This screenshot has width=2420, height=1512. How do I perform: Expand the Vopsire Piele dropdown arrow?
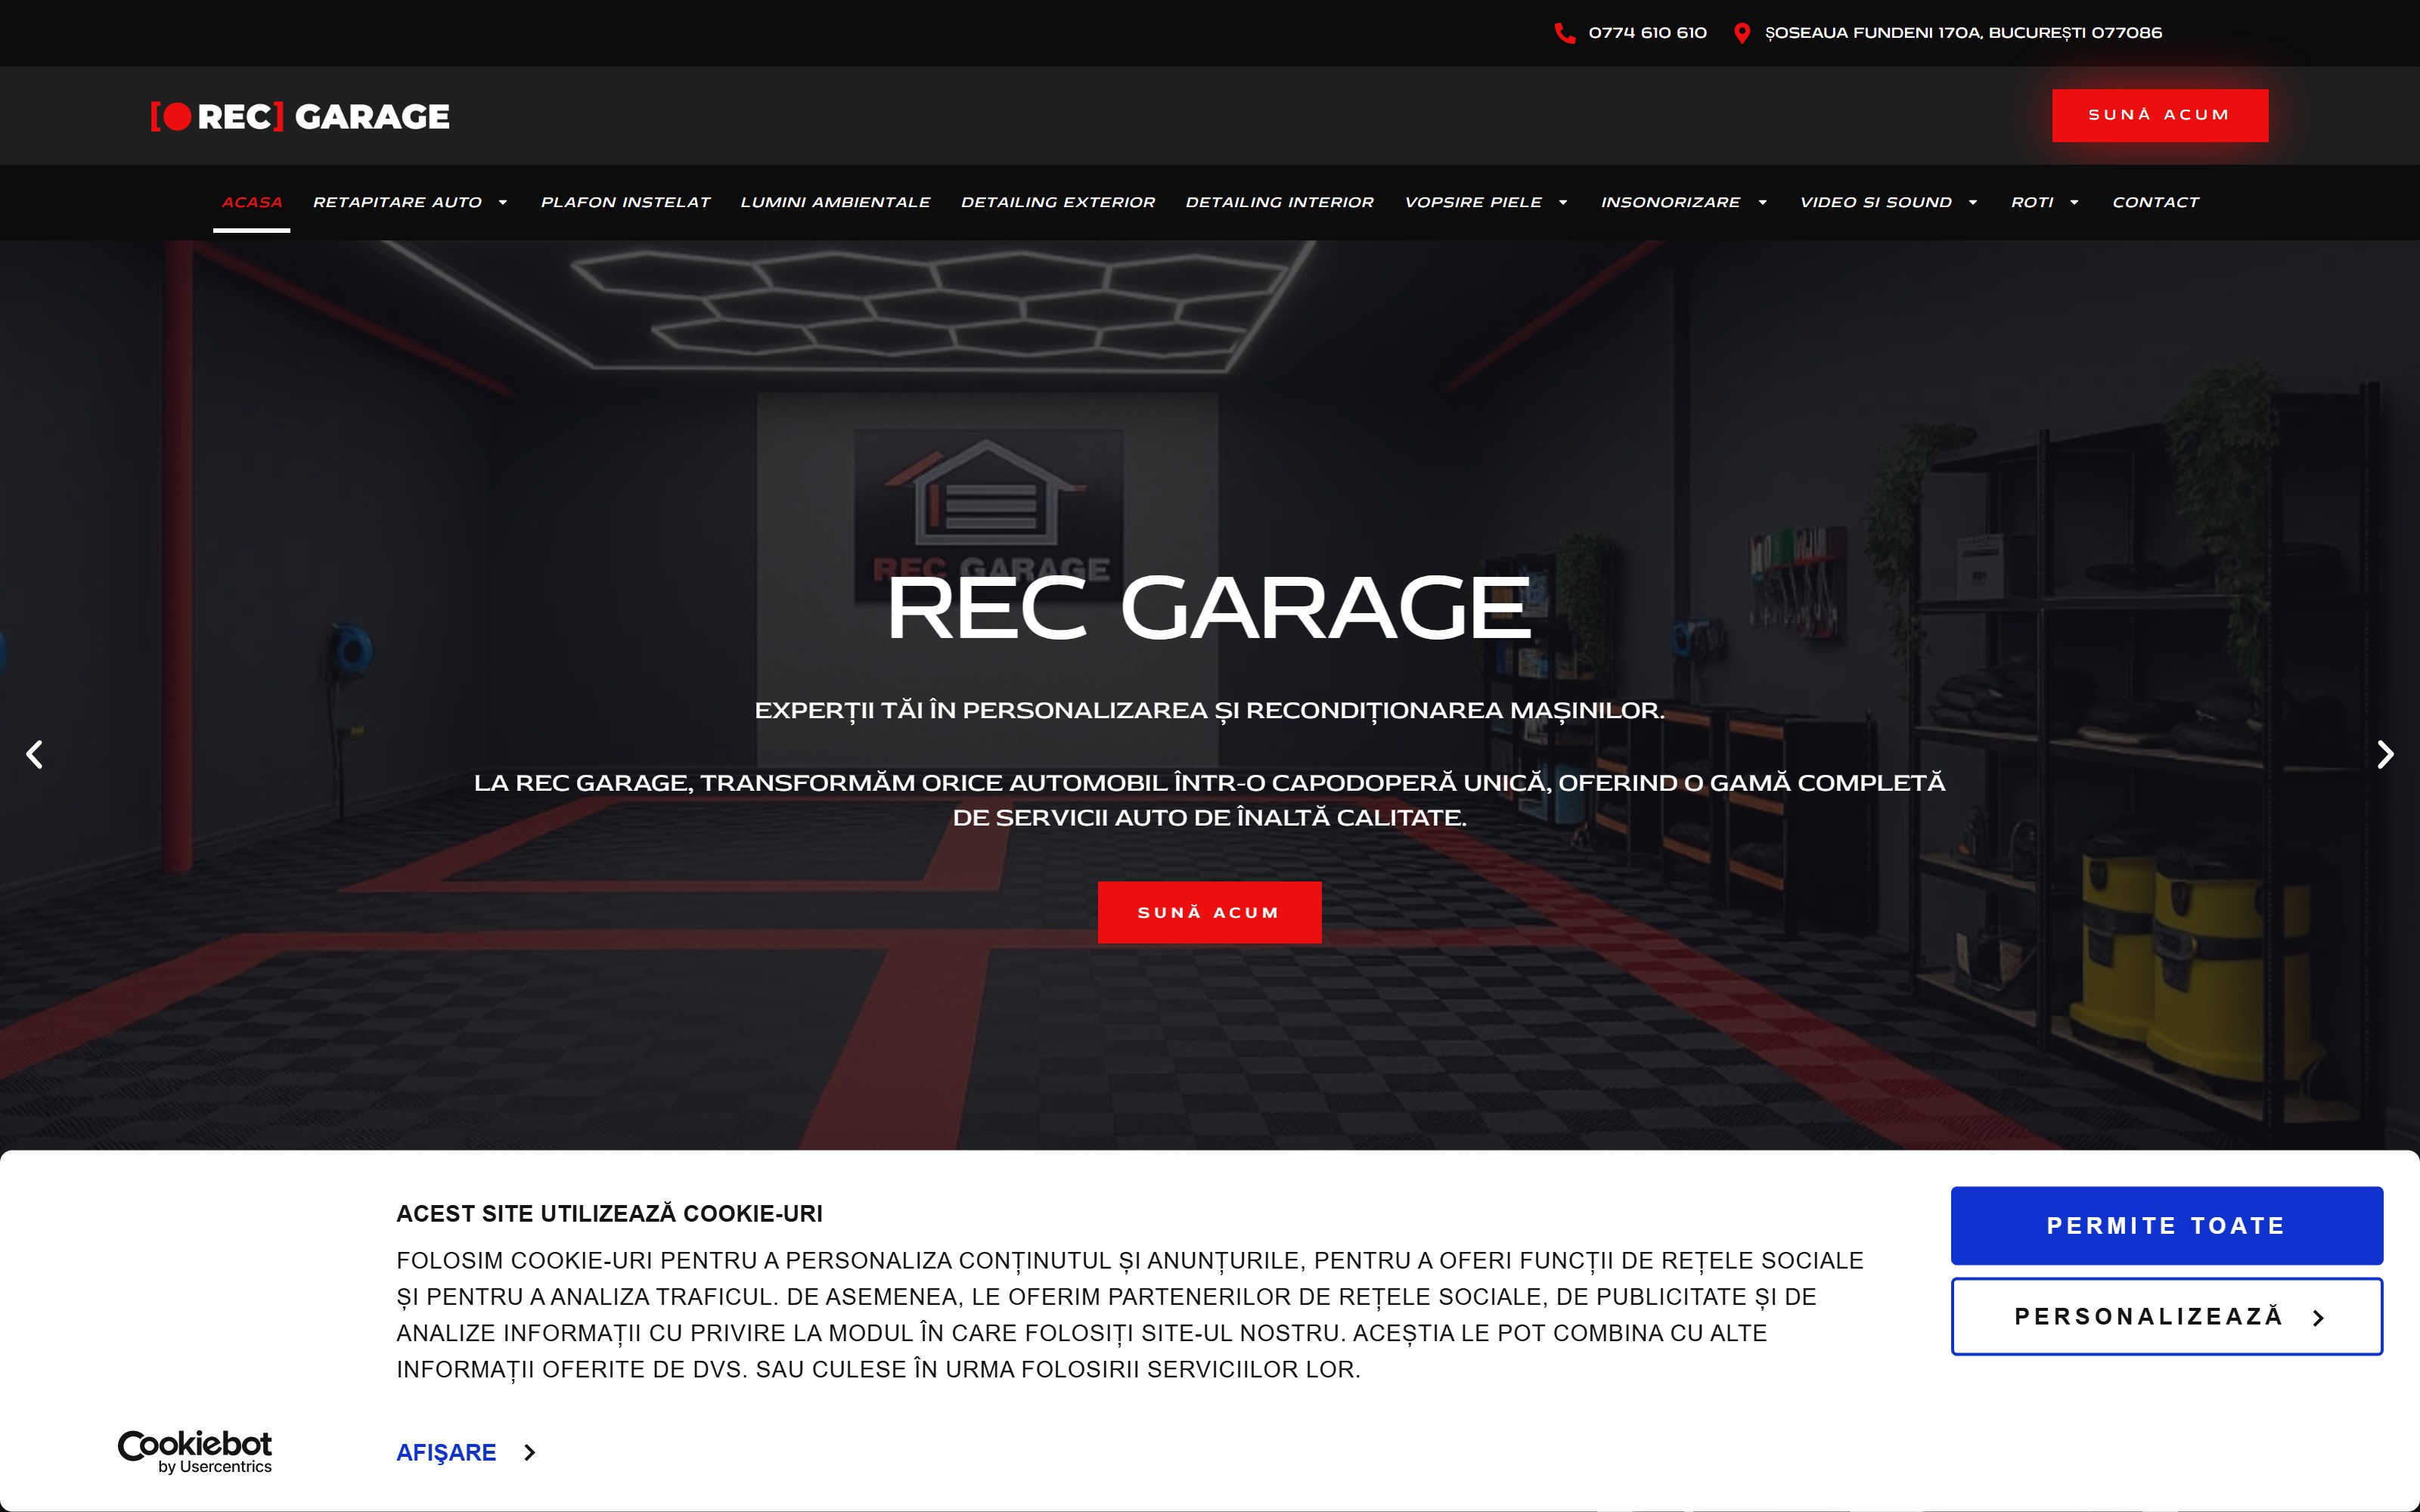pyautogui.click(x=1563, y=203)
